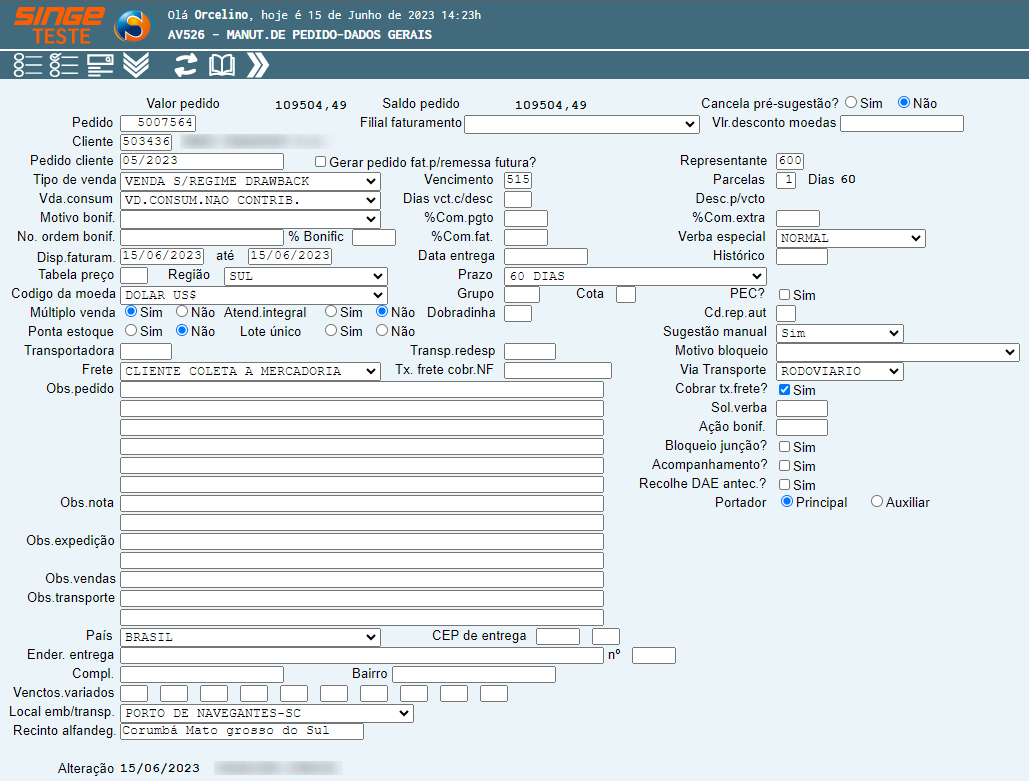Select Sim for Cancela pré-sugestão
Image resolution: width=1029 pixels, height=781 pixels.
(x=851, y=102)
